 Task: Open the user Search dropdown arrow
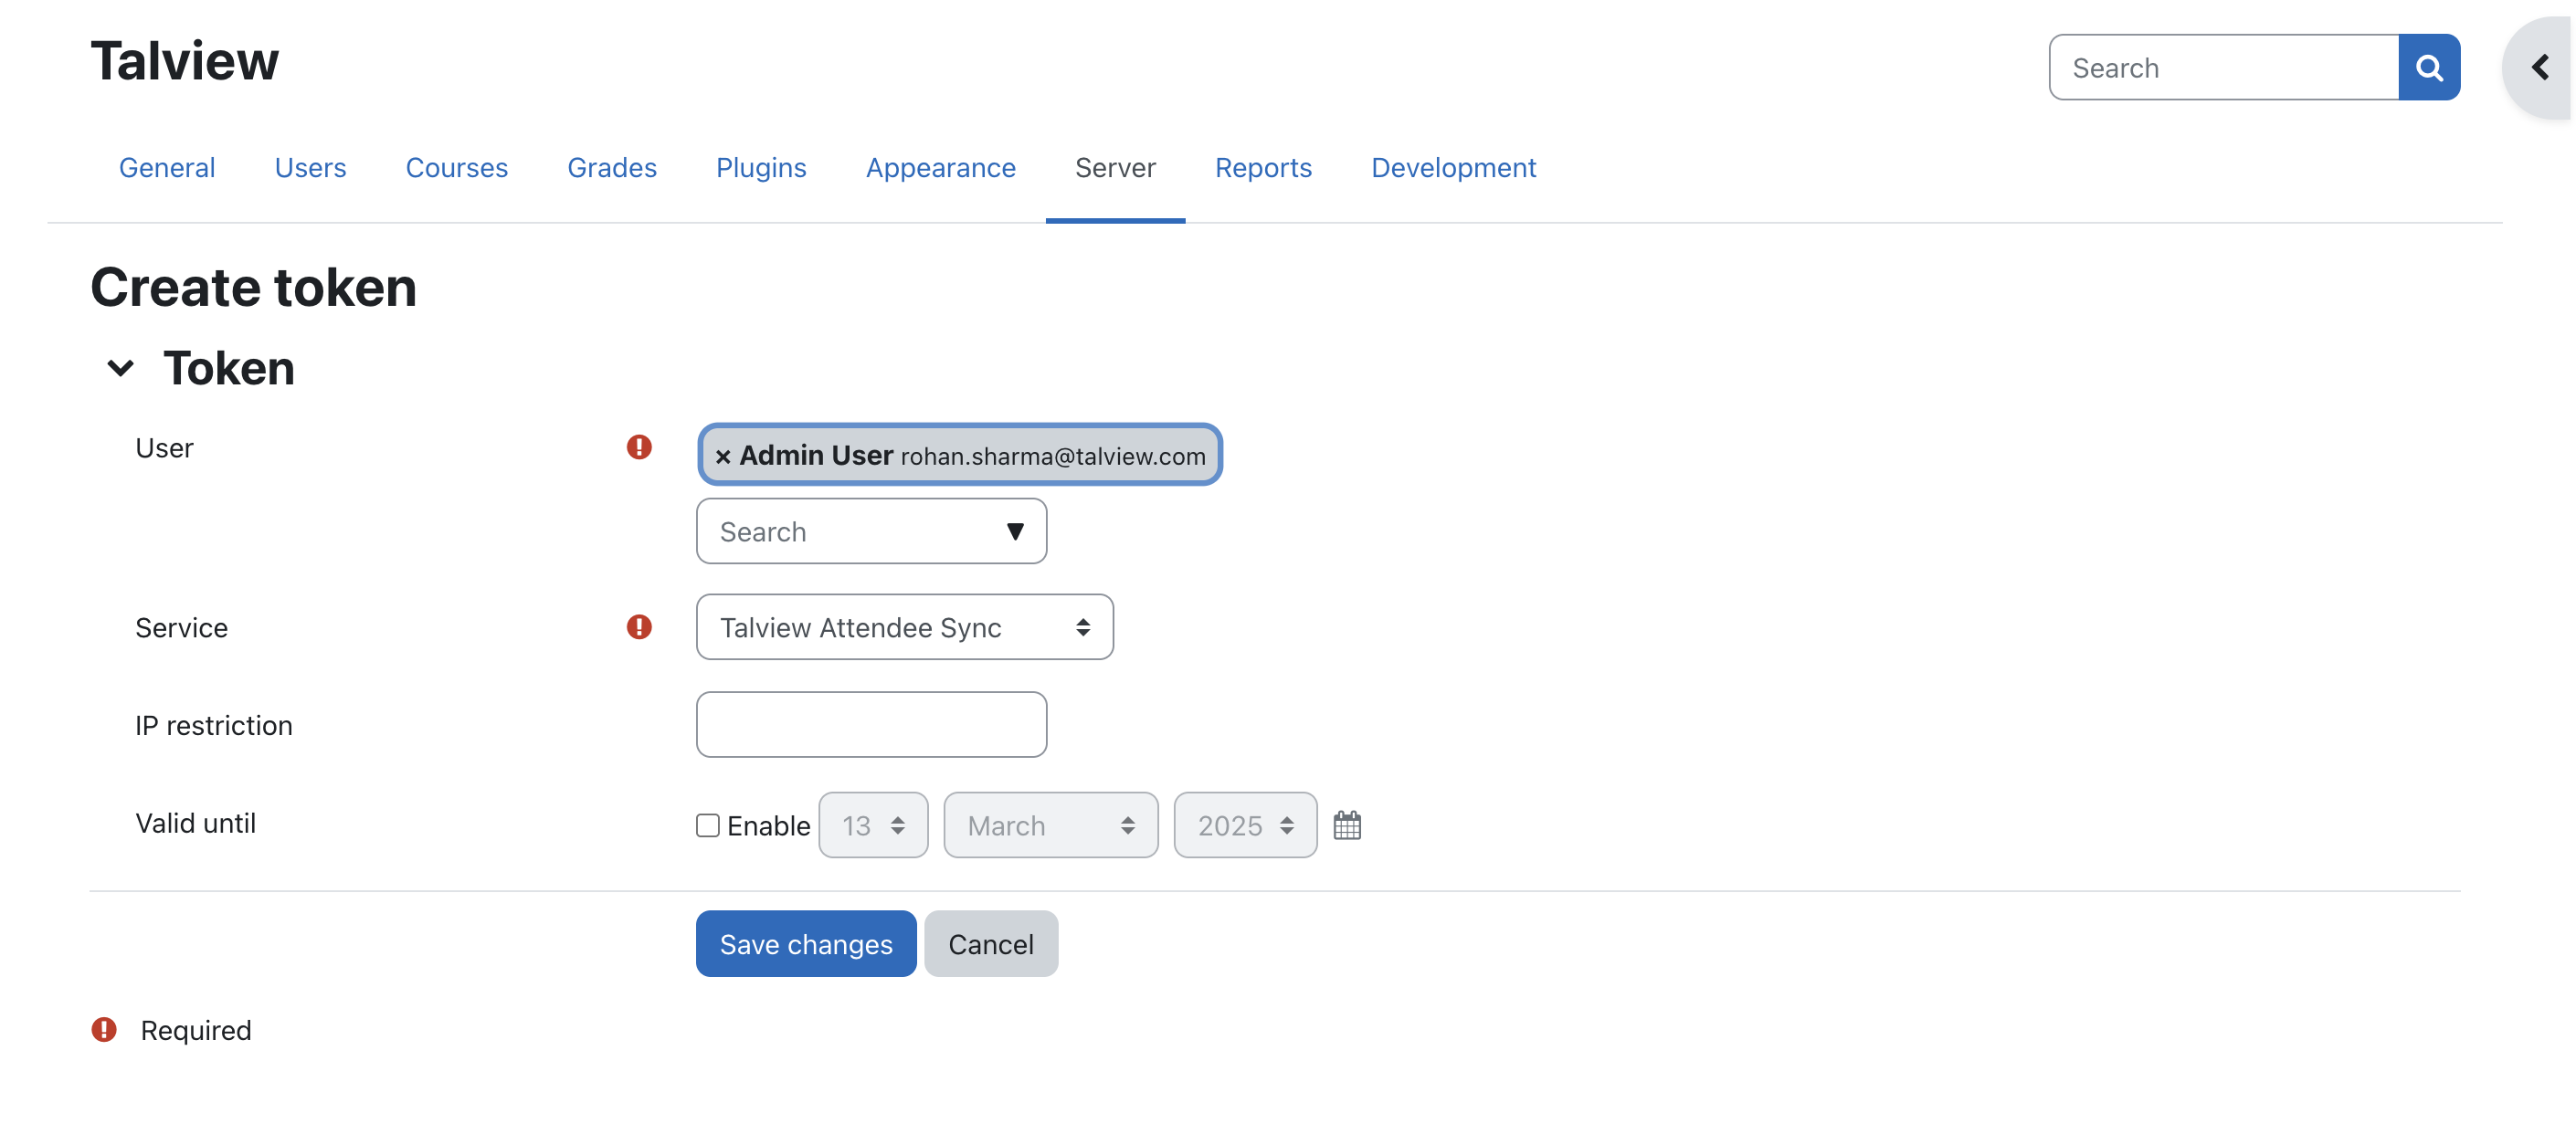(1014, 531)
